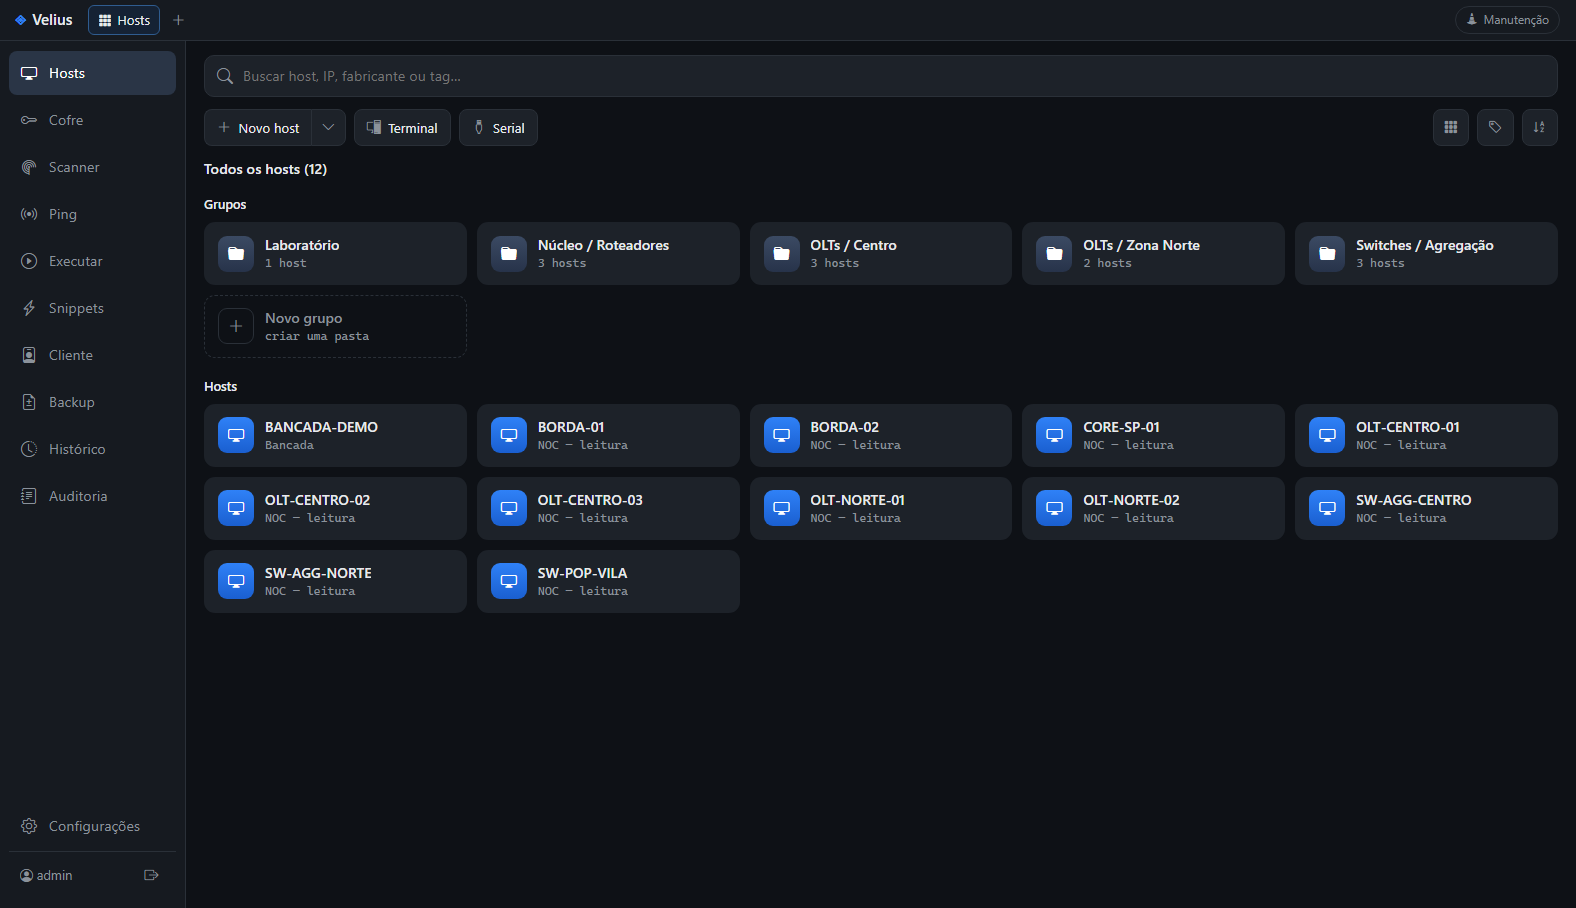Open the Executar play icon
Viewport: 1576px width, 908px height.
point(29,261)
